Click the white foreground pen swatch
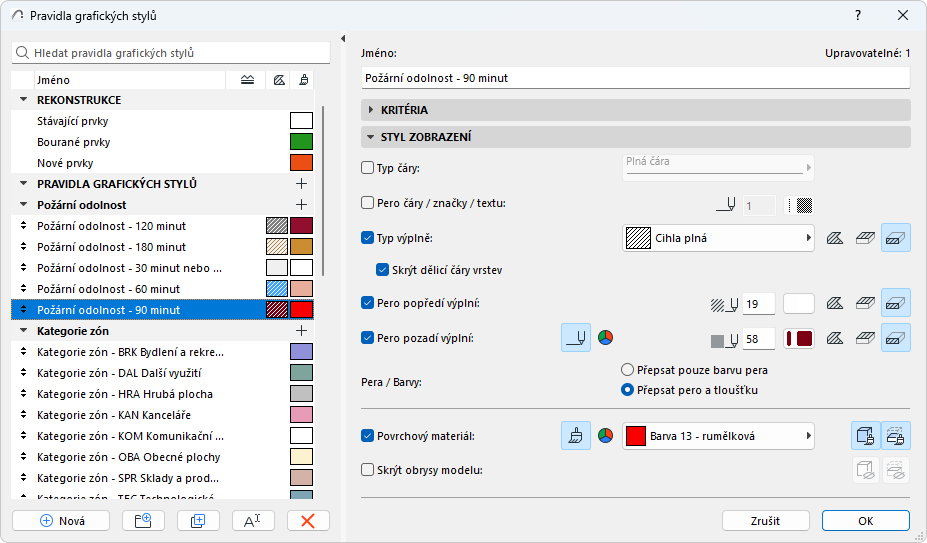927x543 pixels. point(799,303)
